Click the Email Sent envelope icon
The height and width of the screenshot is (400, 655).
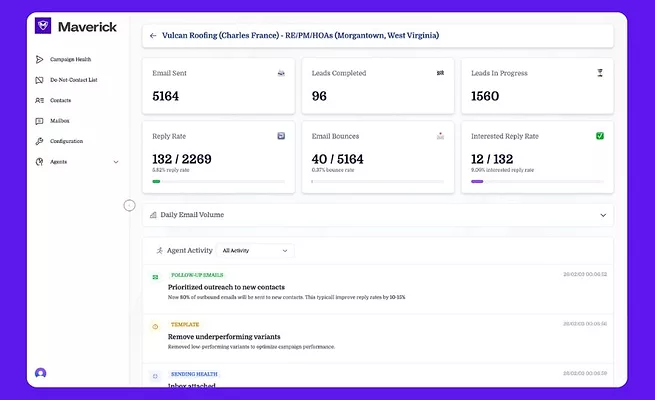coord(280,73)
